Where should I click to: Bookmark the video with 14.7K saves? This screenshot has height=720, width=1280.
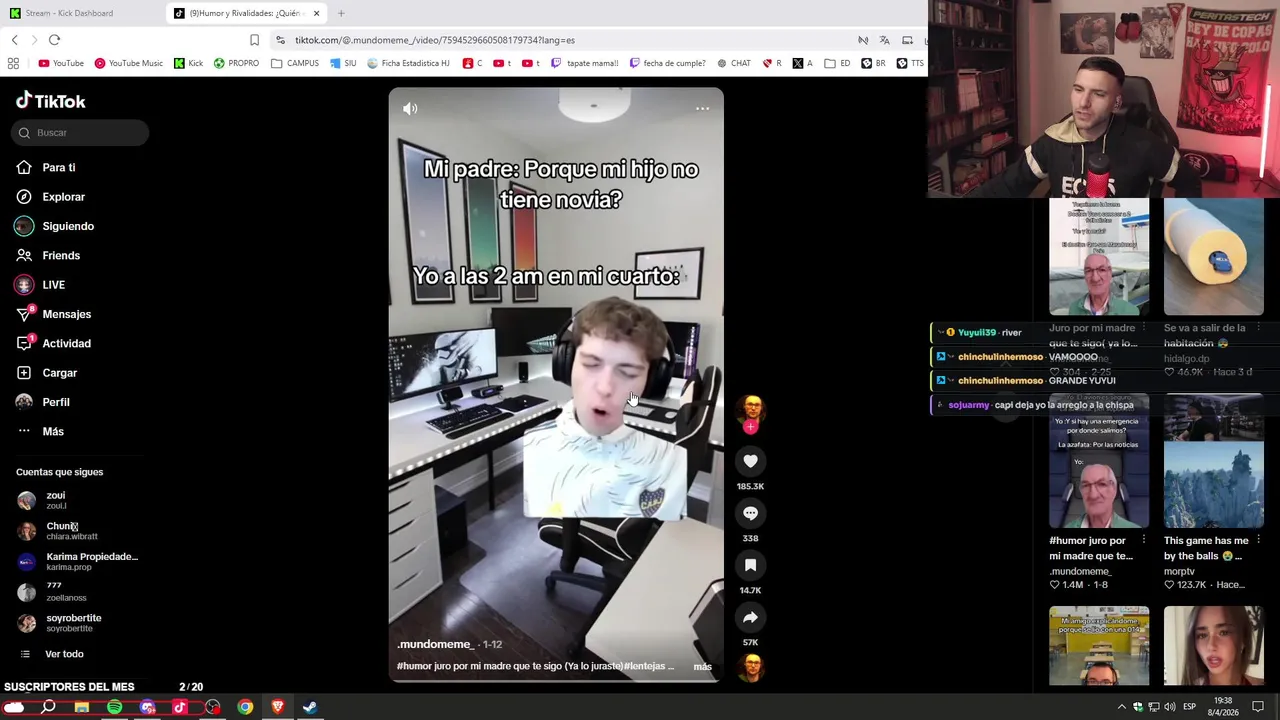[750, 565]
